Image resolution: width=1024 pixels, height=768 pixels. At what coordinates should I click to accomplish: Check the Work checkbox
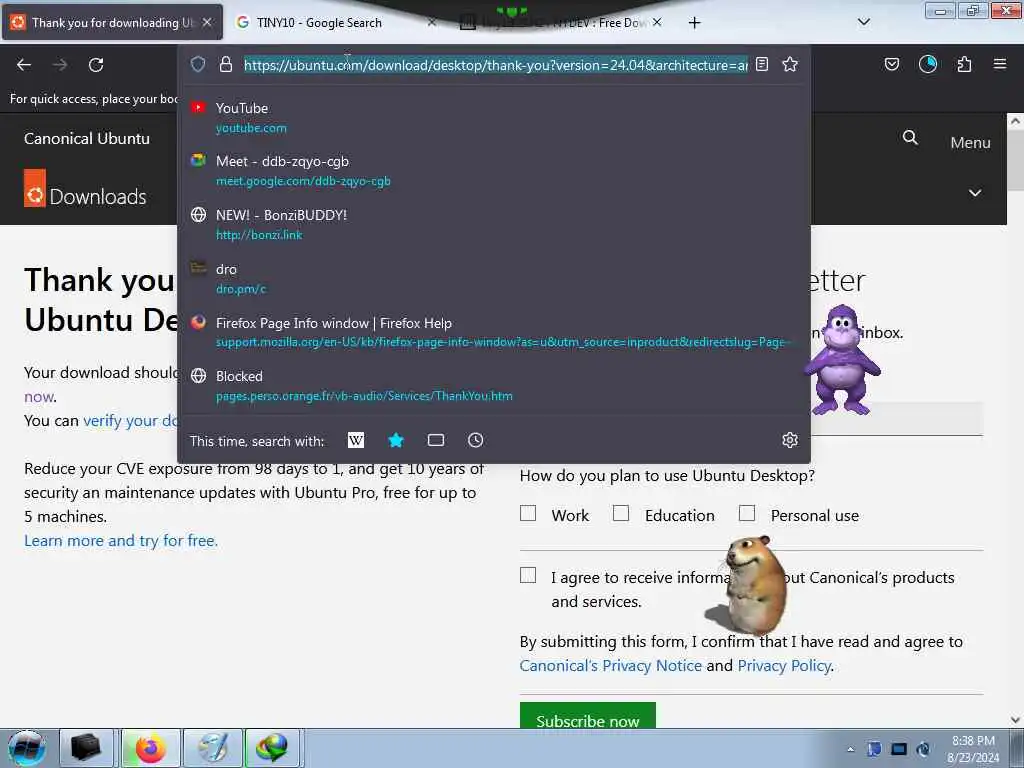(528, 513)
